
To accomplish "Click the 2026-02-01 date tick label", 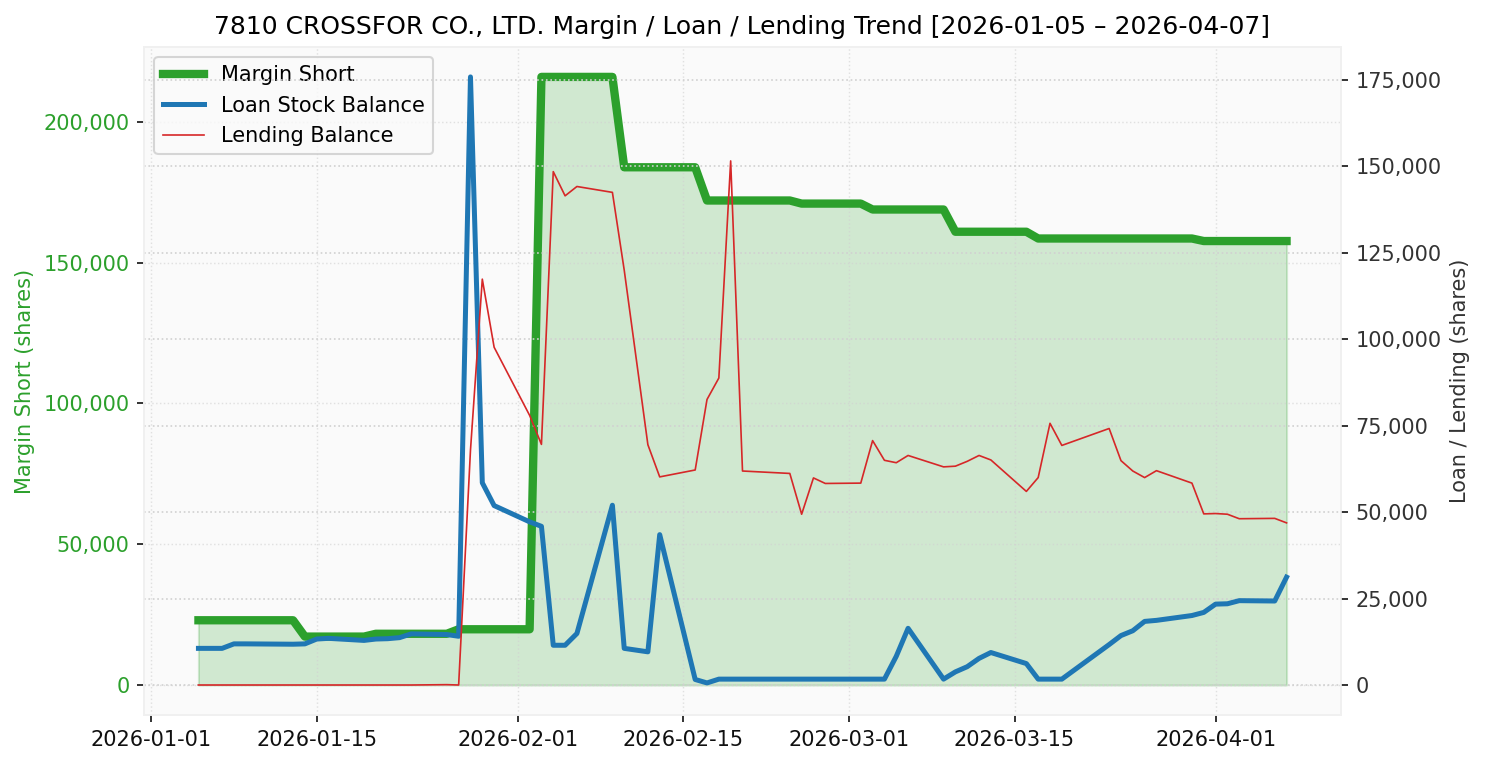I will [517, 740].
